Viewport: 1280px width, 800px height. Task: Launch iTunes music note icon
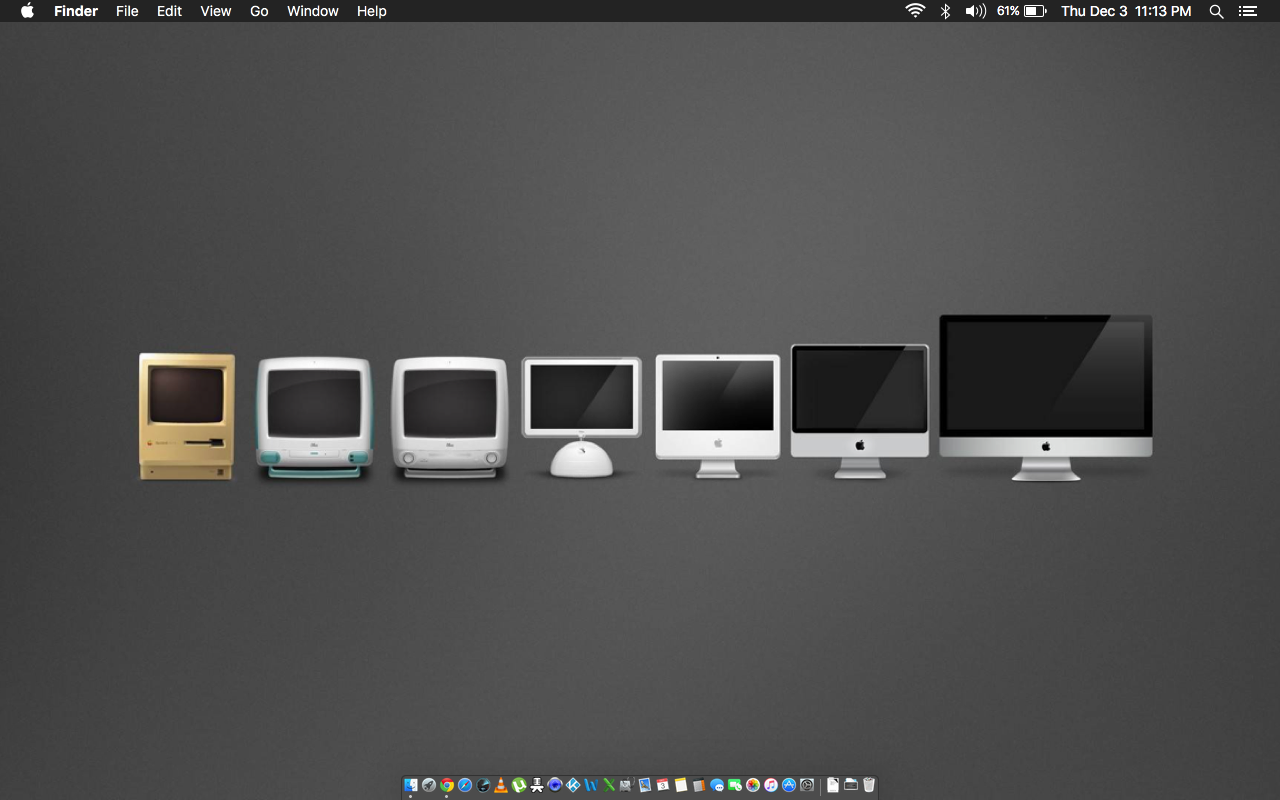[771, 785]
